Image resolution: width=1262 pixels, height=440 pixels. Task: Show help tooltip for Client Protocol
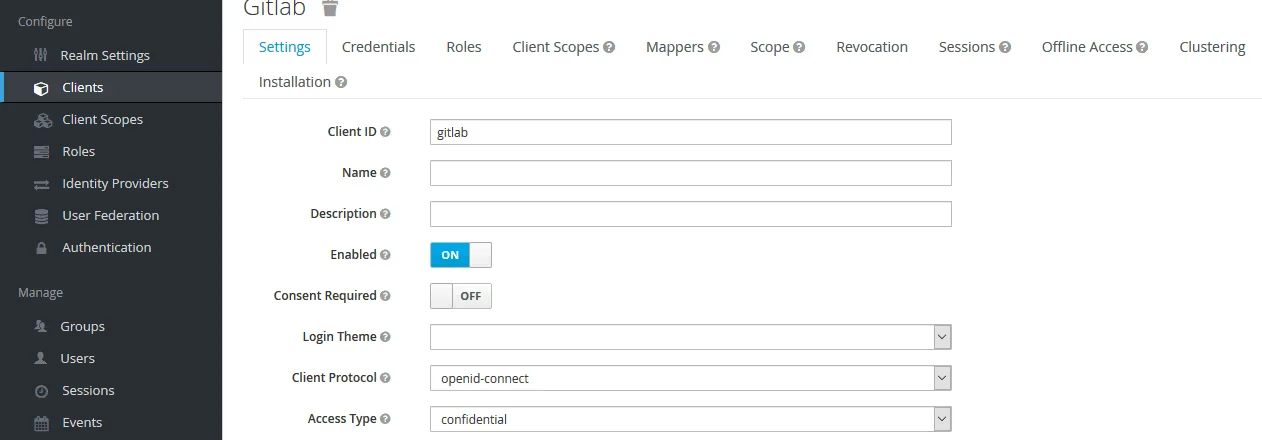386,378
